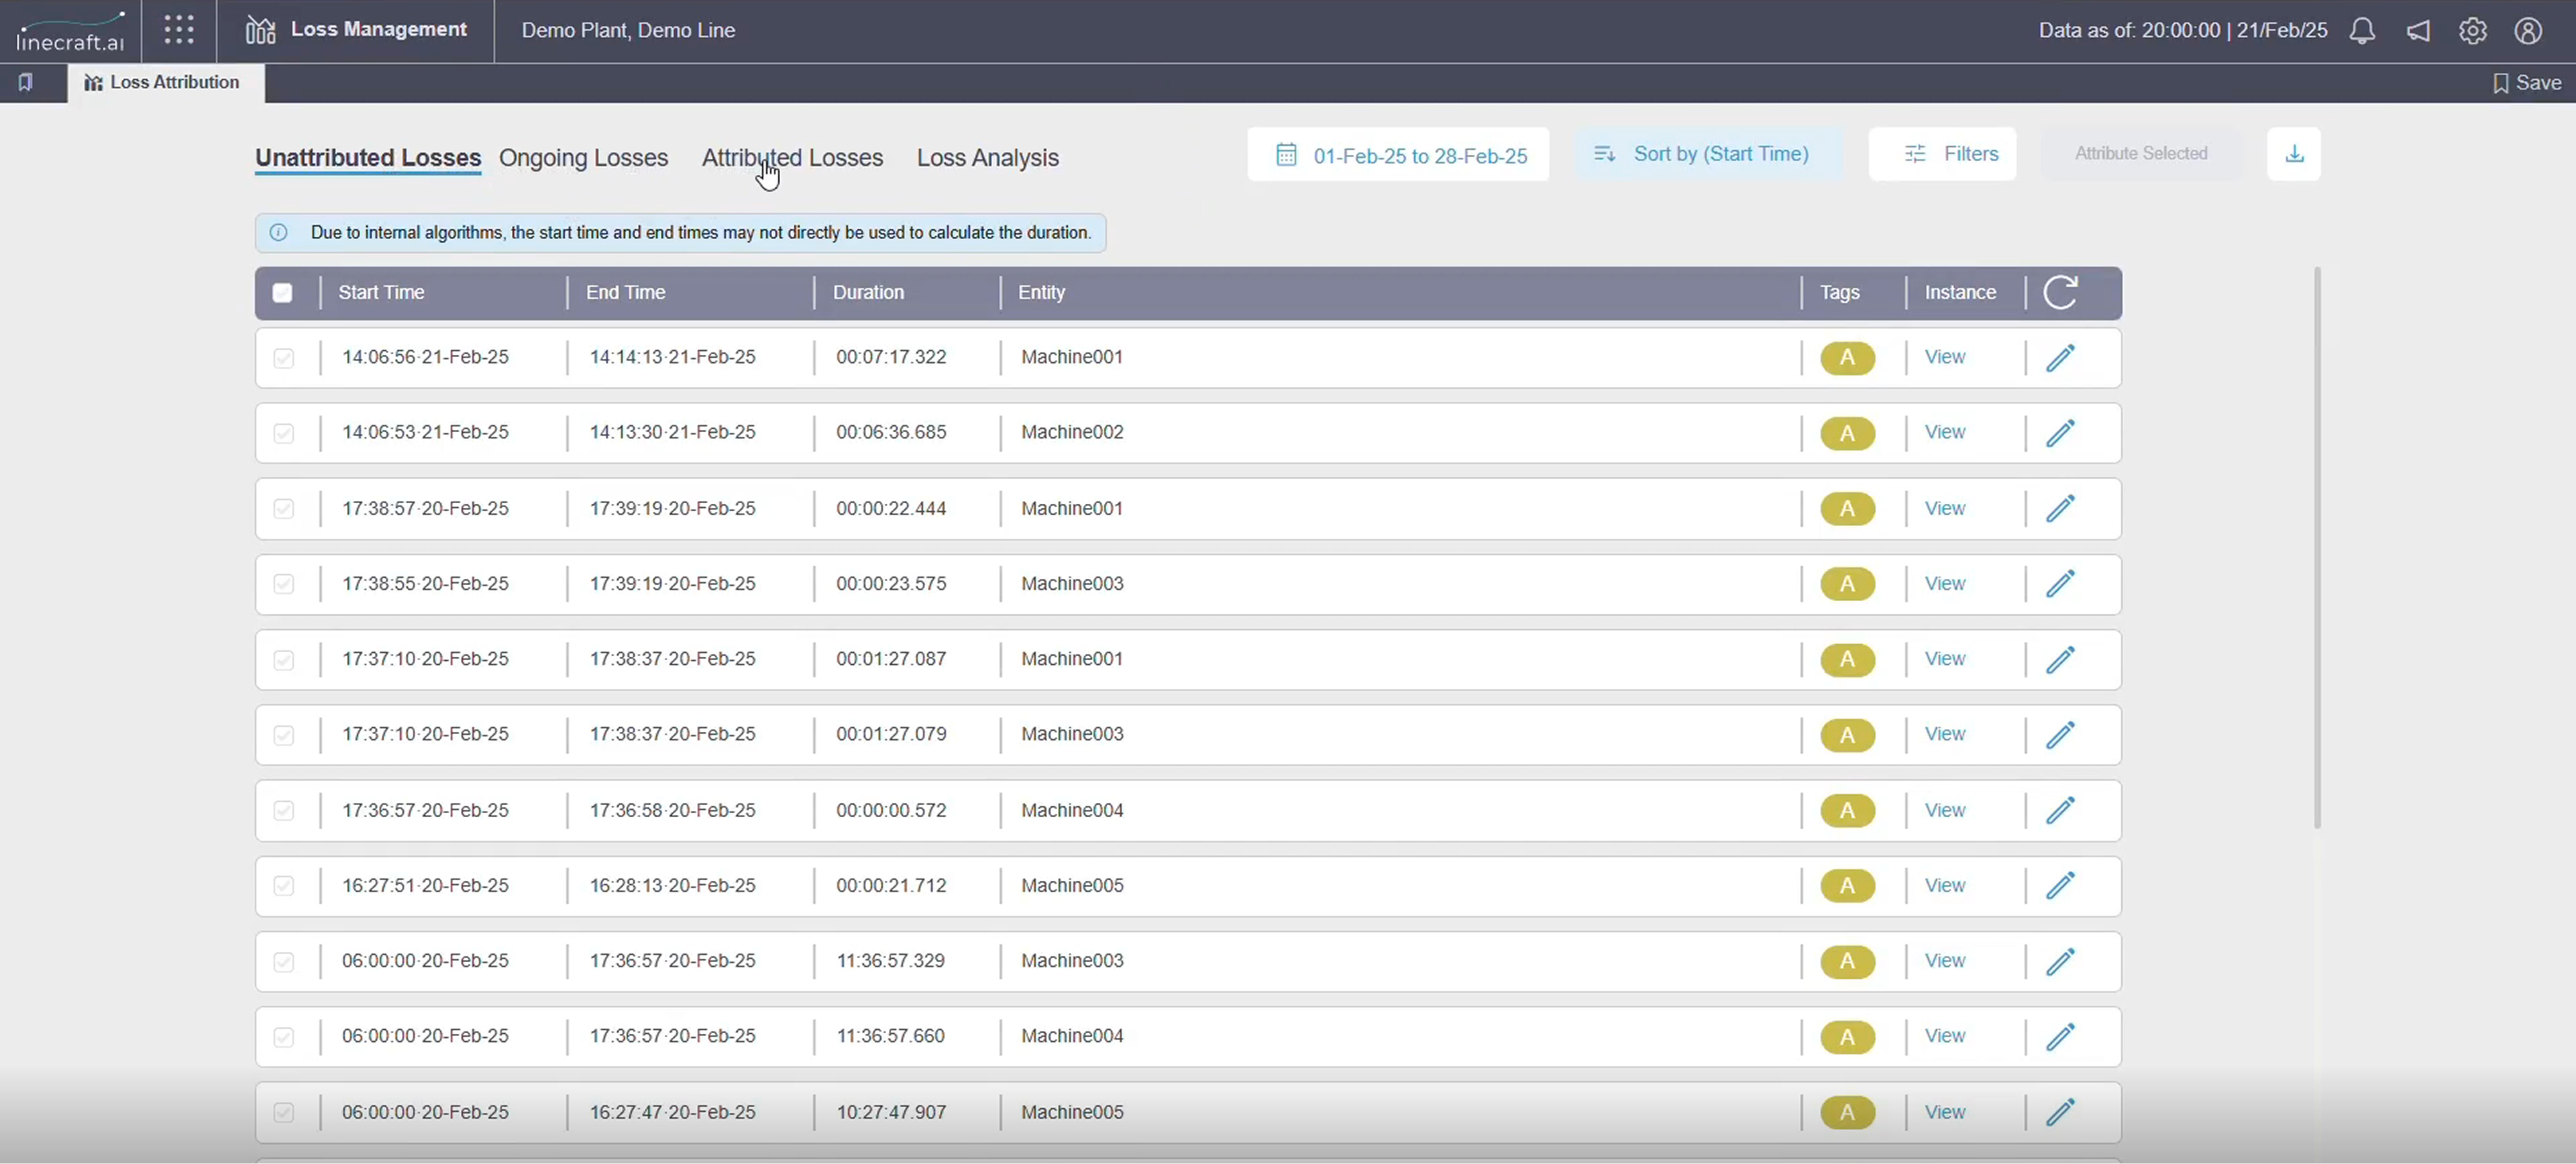Refresh the losses table with the reload icon

pos(2060,293)
